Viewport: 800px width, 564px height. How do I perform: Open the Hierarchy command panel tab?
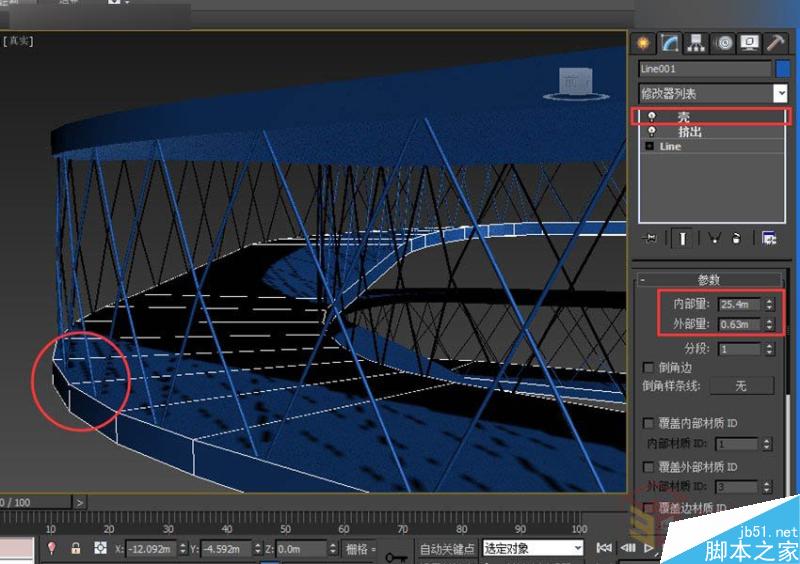[x=696, y=43]
